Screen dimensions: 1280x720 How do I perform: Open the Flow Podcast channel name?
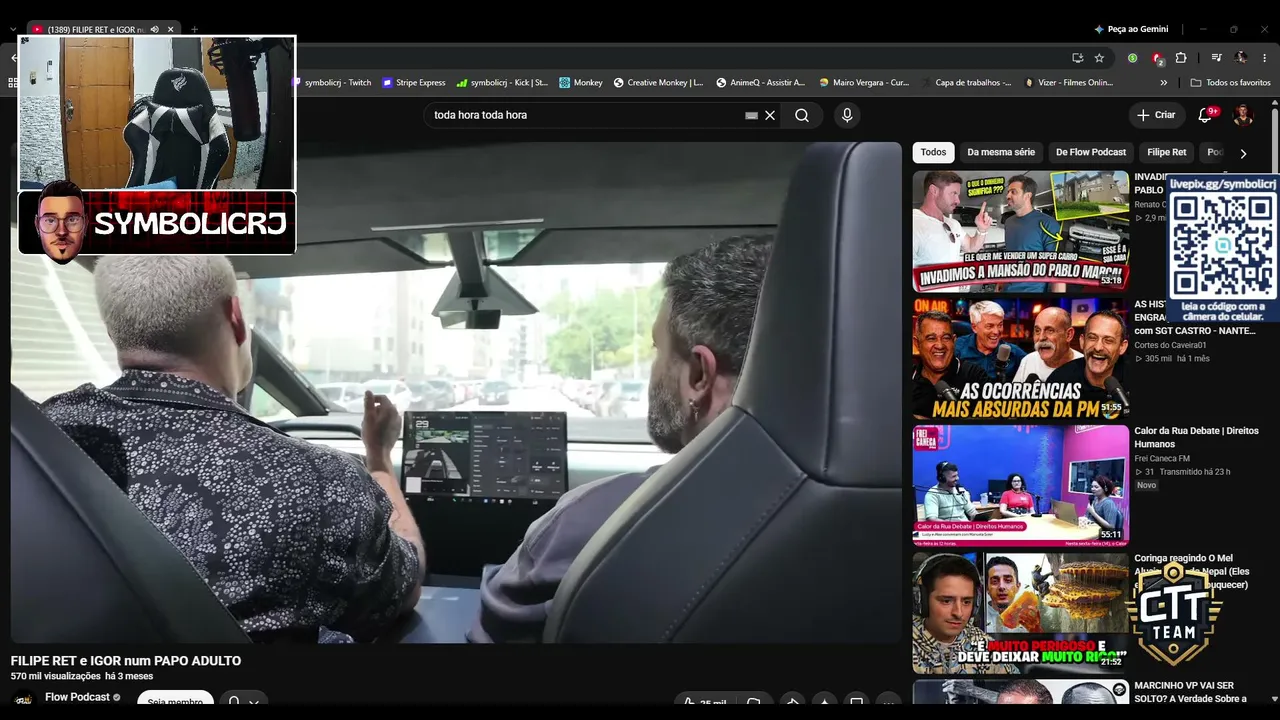(77, 697)
